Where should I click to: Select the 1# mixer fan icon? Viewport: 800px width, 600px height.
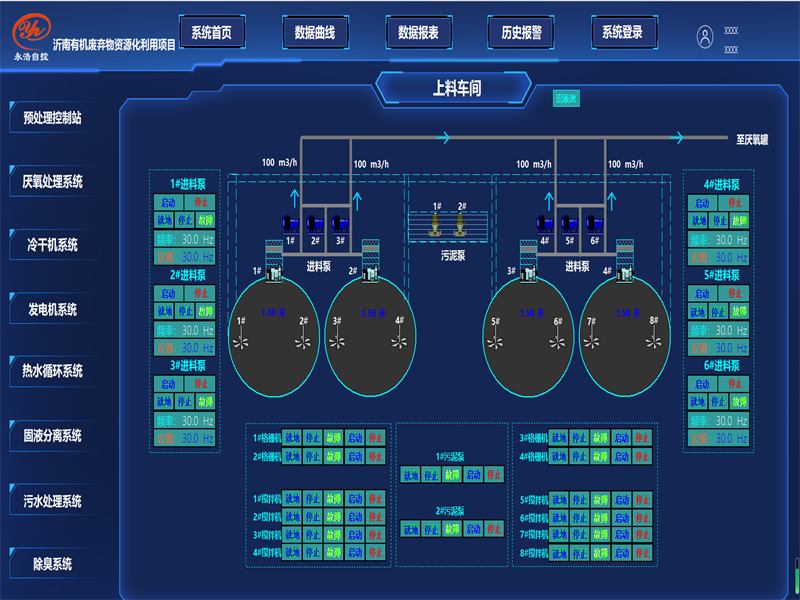click(x=241, y=340)
